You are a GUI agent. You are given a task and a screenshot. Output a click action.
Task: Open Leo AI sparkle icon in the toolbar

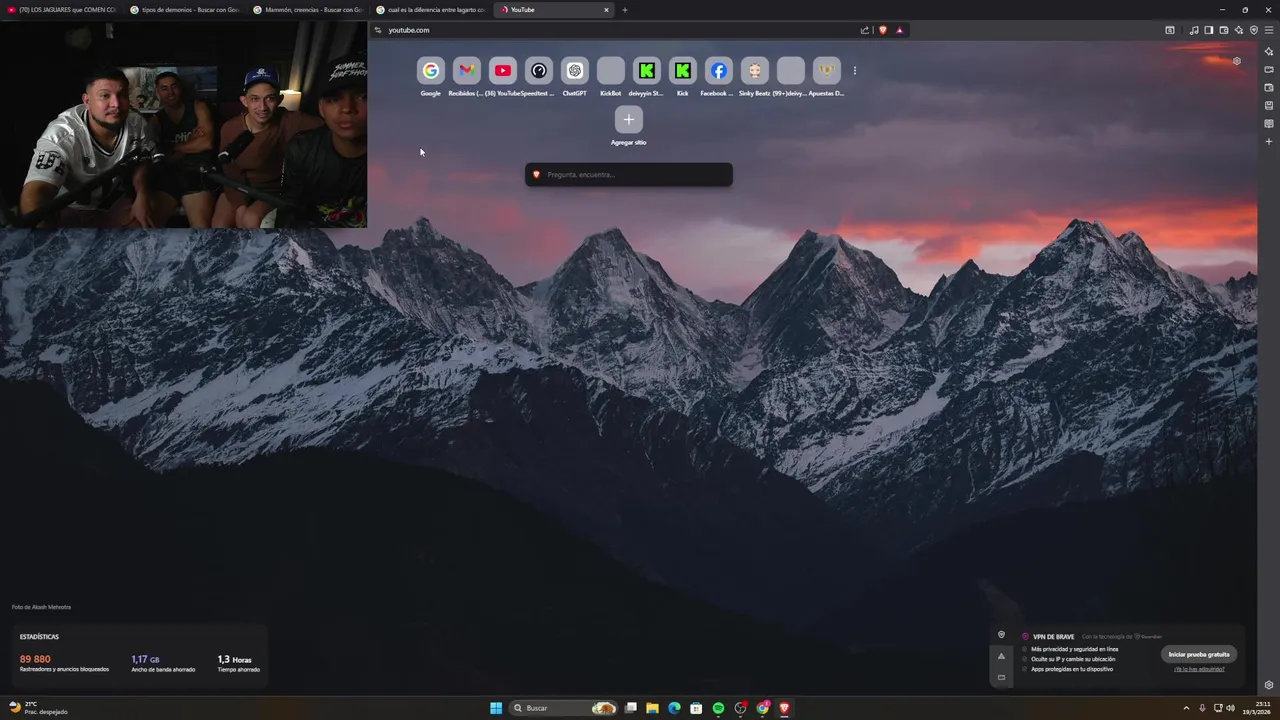pyautogui.click(x=1238, y=30)
